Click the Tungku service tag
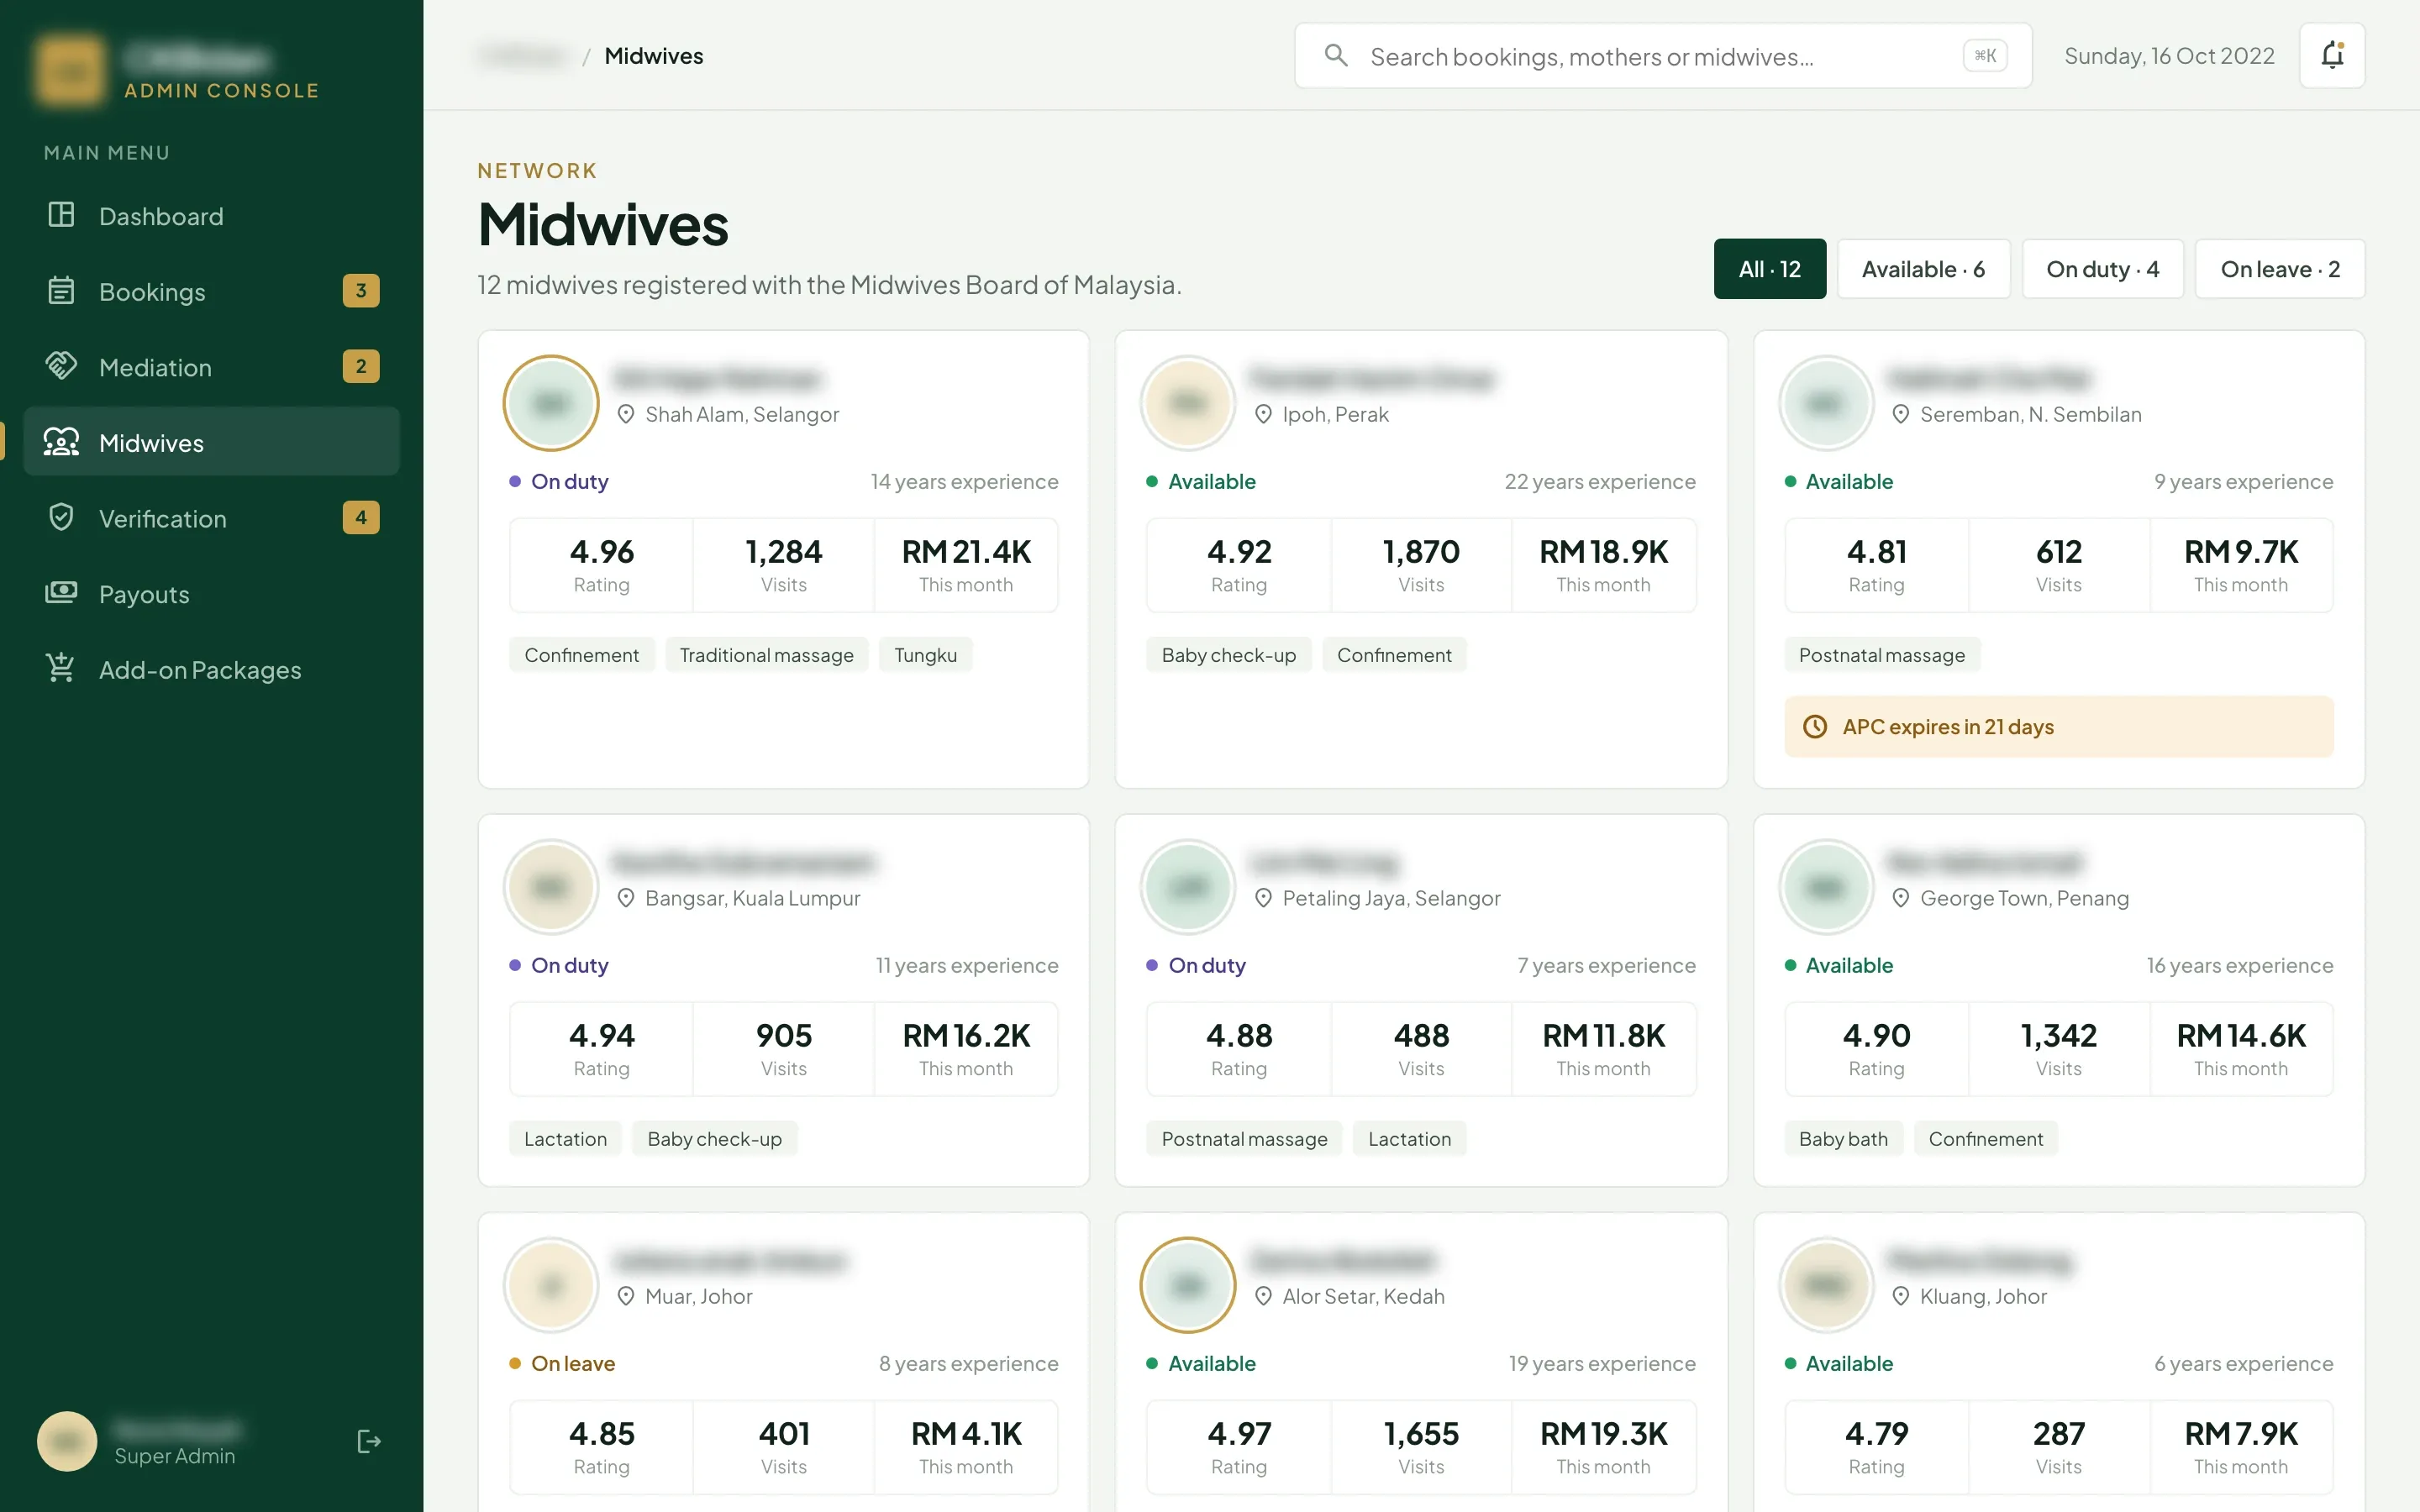The image size is (2420, 1512). (x=925, y=655)
